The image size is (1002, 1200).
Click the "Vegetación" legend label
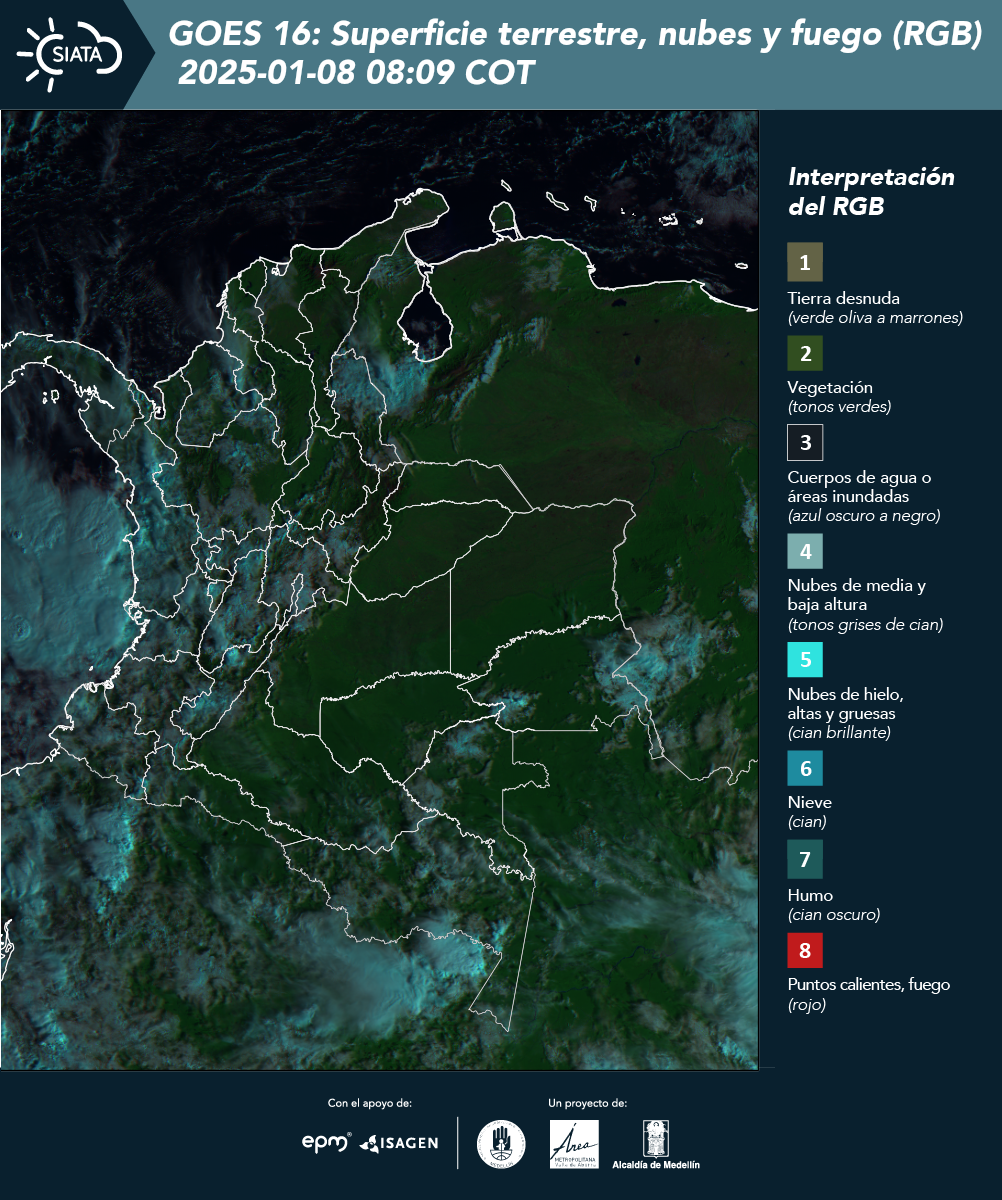pyautogui.click(x=830, y=388)
